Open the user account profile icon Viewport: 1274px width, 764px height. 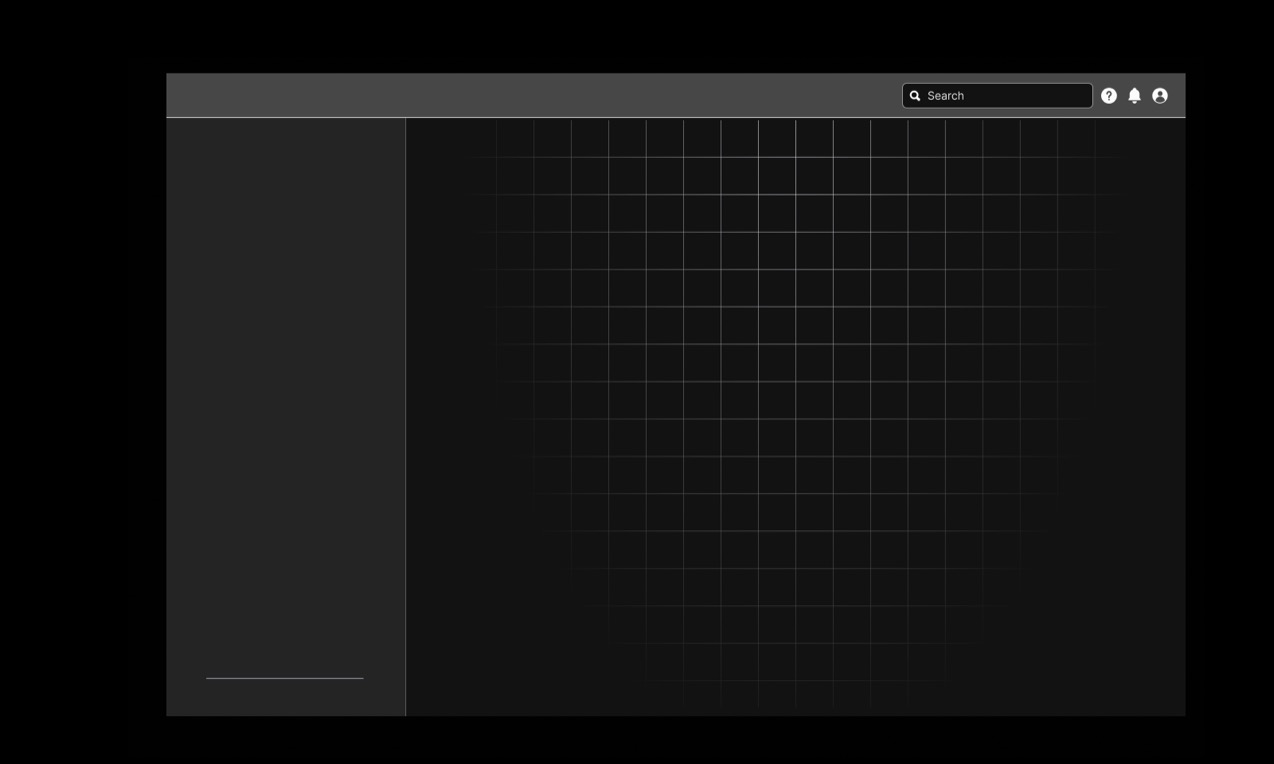1160,96
